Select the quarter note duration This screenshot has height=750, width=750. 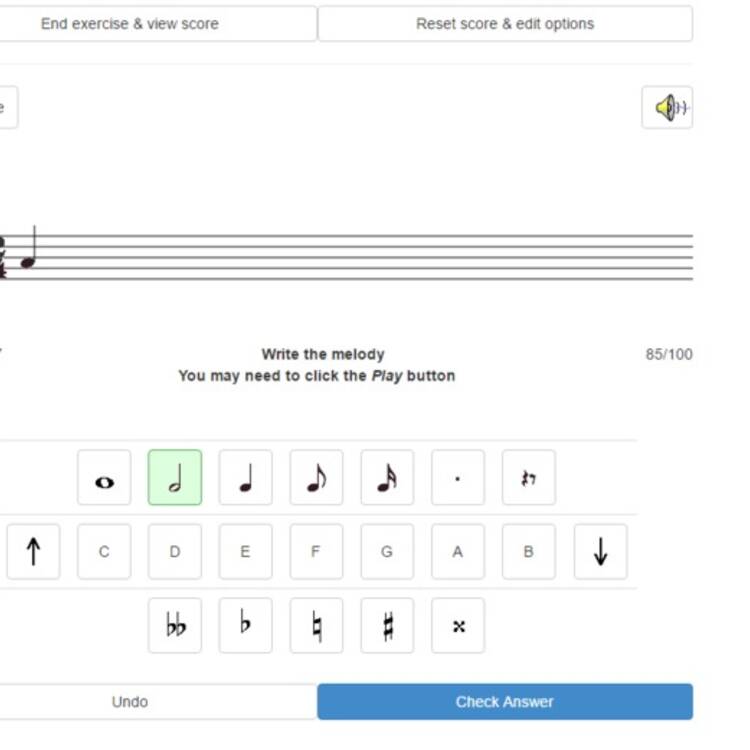pyautogui.click(x=245, y=477)
